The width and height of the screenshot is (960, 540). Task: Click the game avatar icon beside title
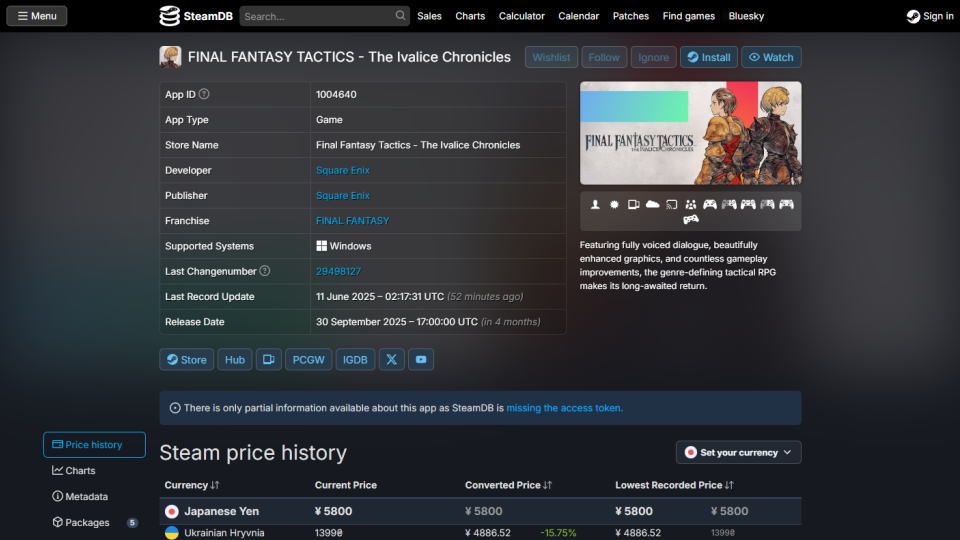(170, 57)
